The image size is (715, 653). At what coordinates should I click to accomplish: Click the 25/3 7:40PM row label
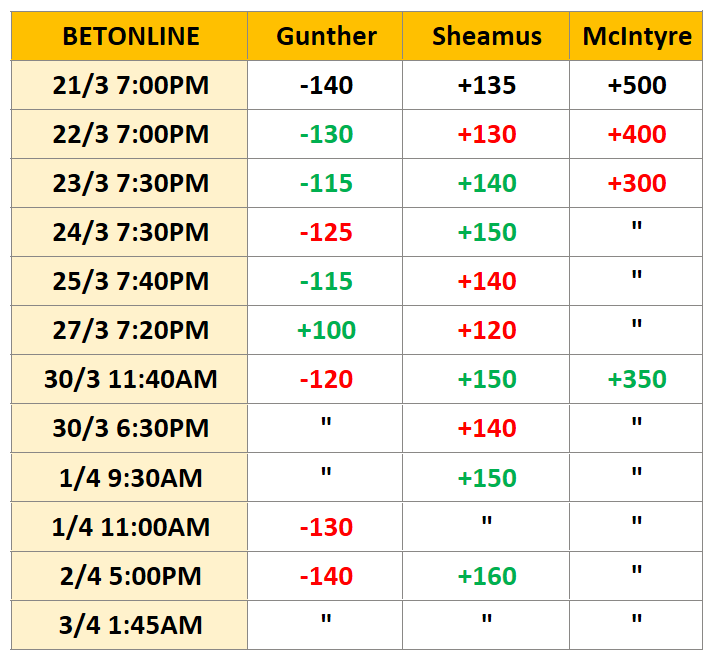coord(130,281)
